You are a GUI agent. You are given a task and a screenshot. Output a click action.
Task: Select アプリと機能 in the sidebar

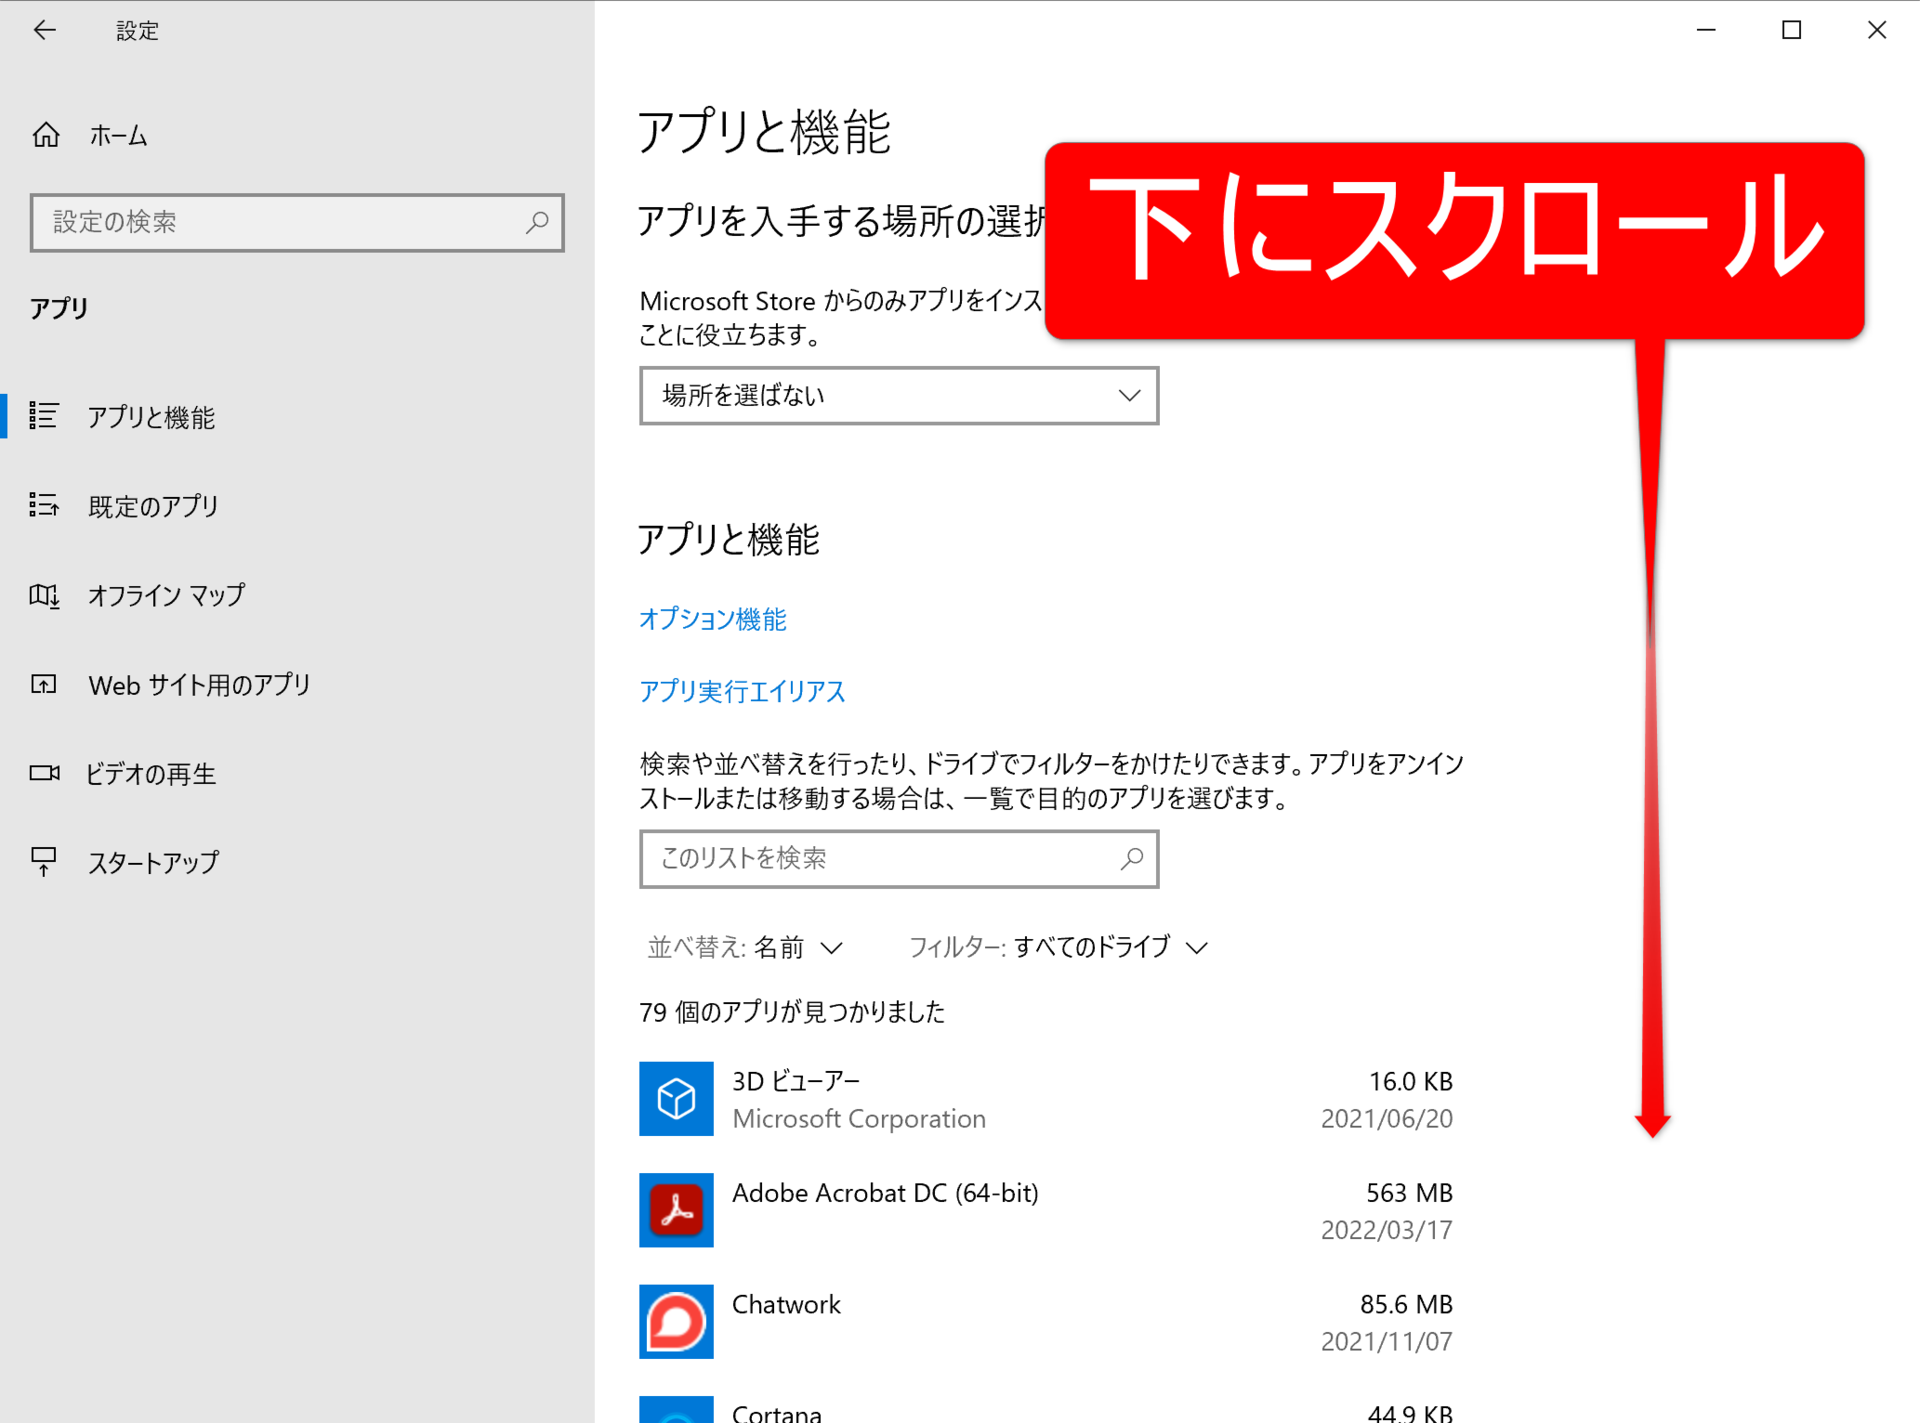point(150,417)
